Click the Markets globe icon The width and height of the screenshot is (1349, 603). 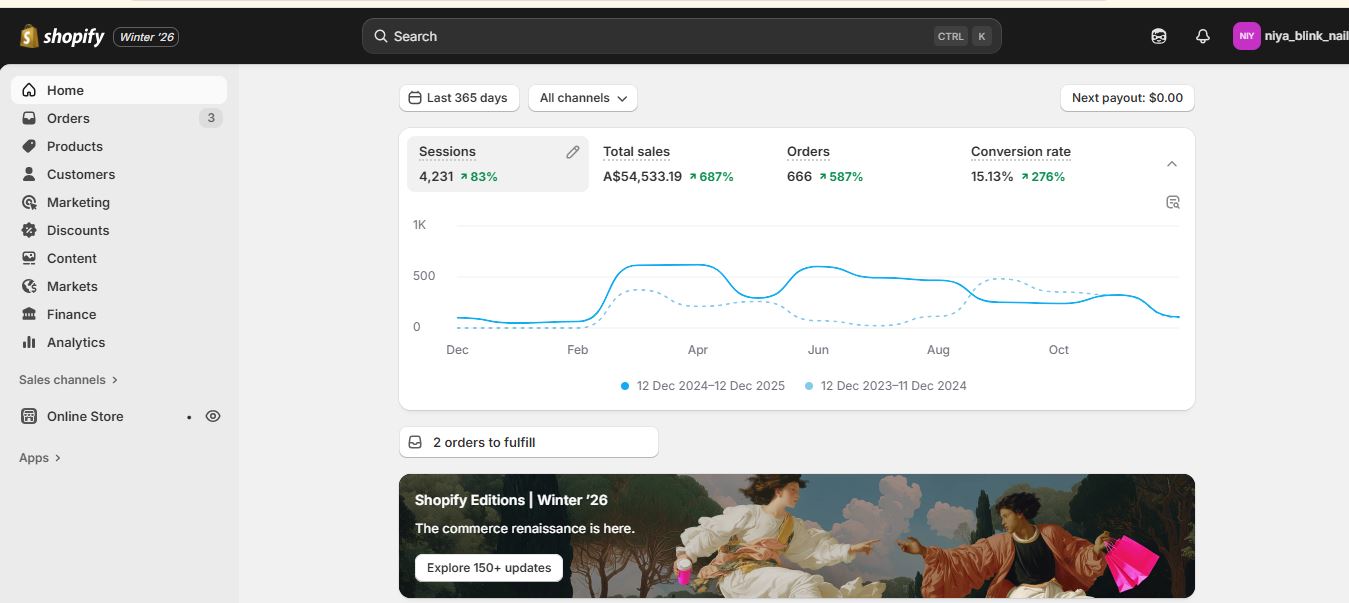(29, 286)
